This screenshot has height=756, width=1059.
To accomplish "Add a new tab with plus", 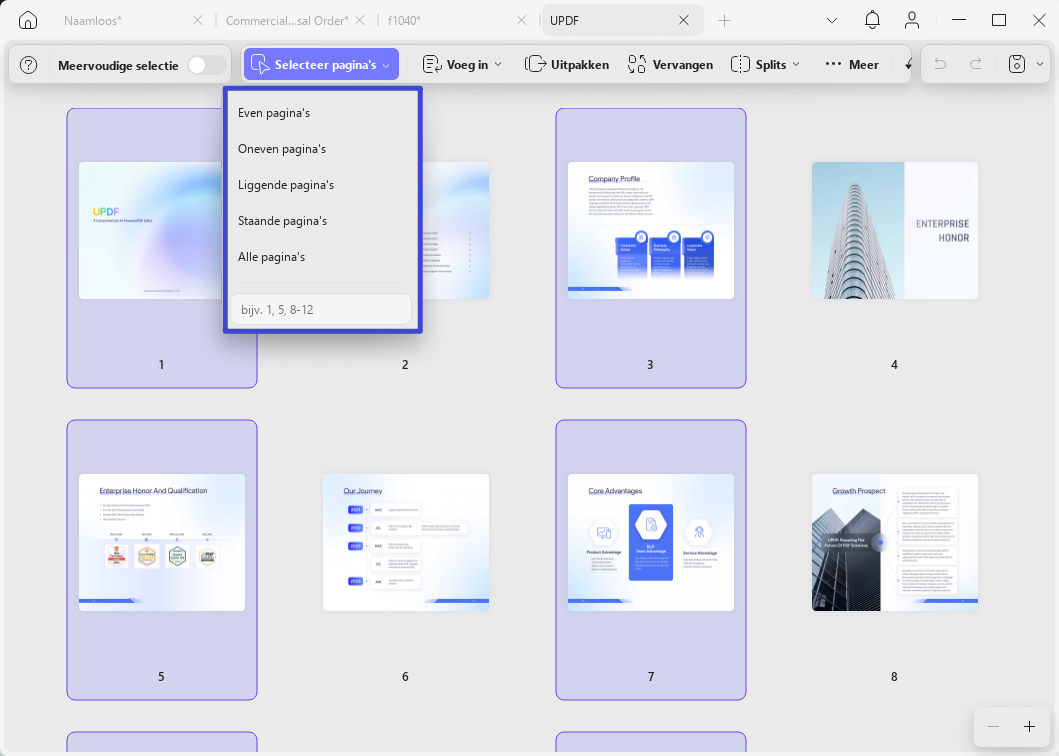I will (724, 20).
